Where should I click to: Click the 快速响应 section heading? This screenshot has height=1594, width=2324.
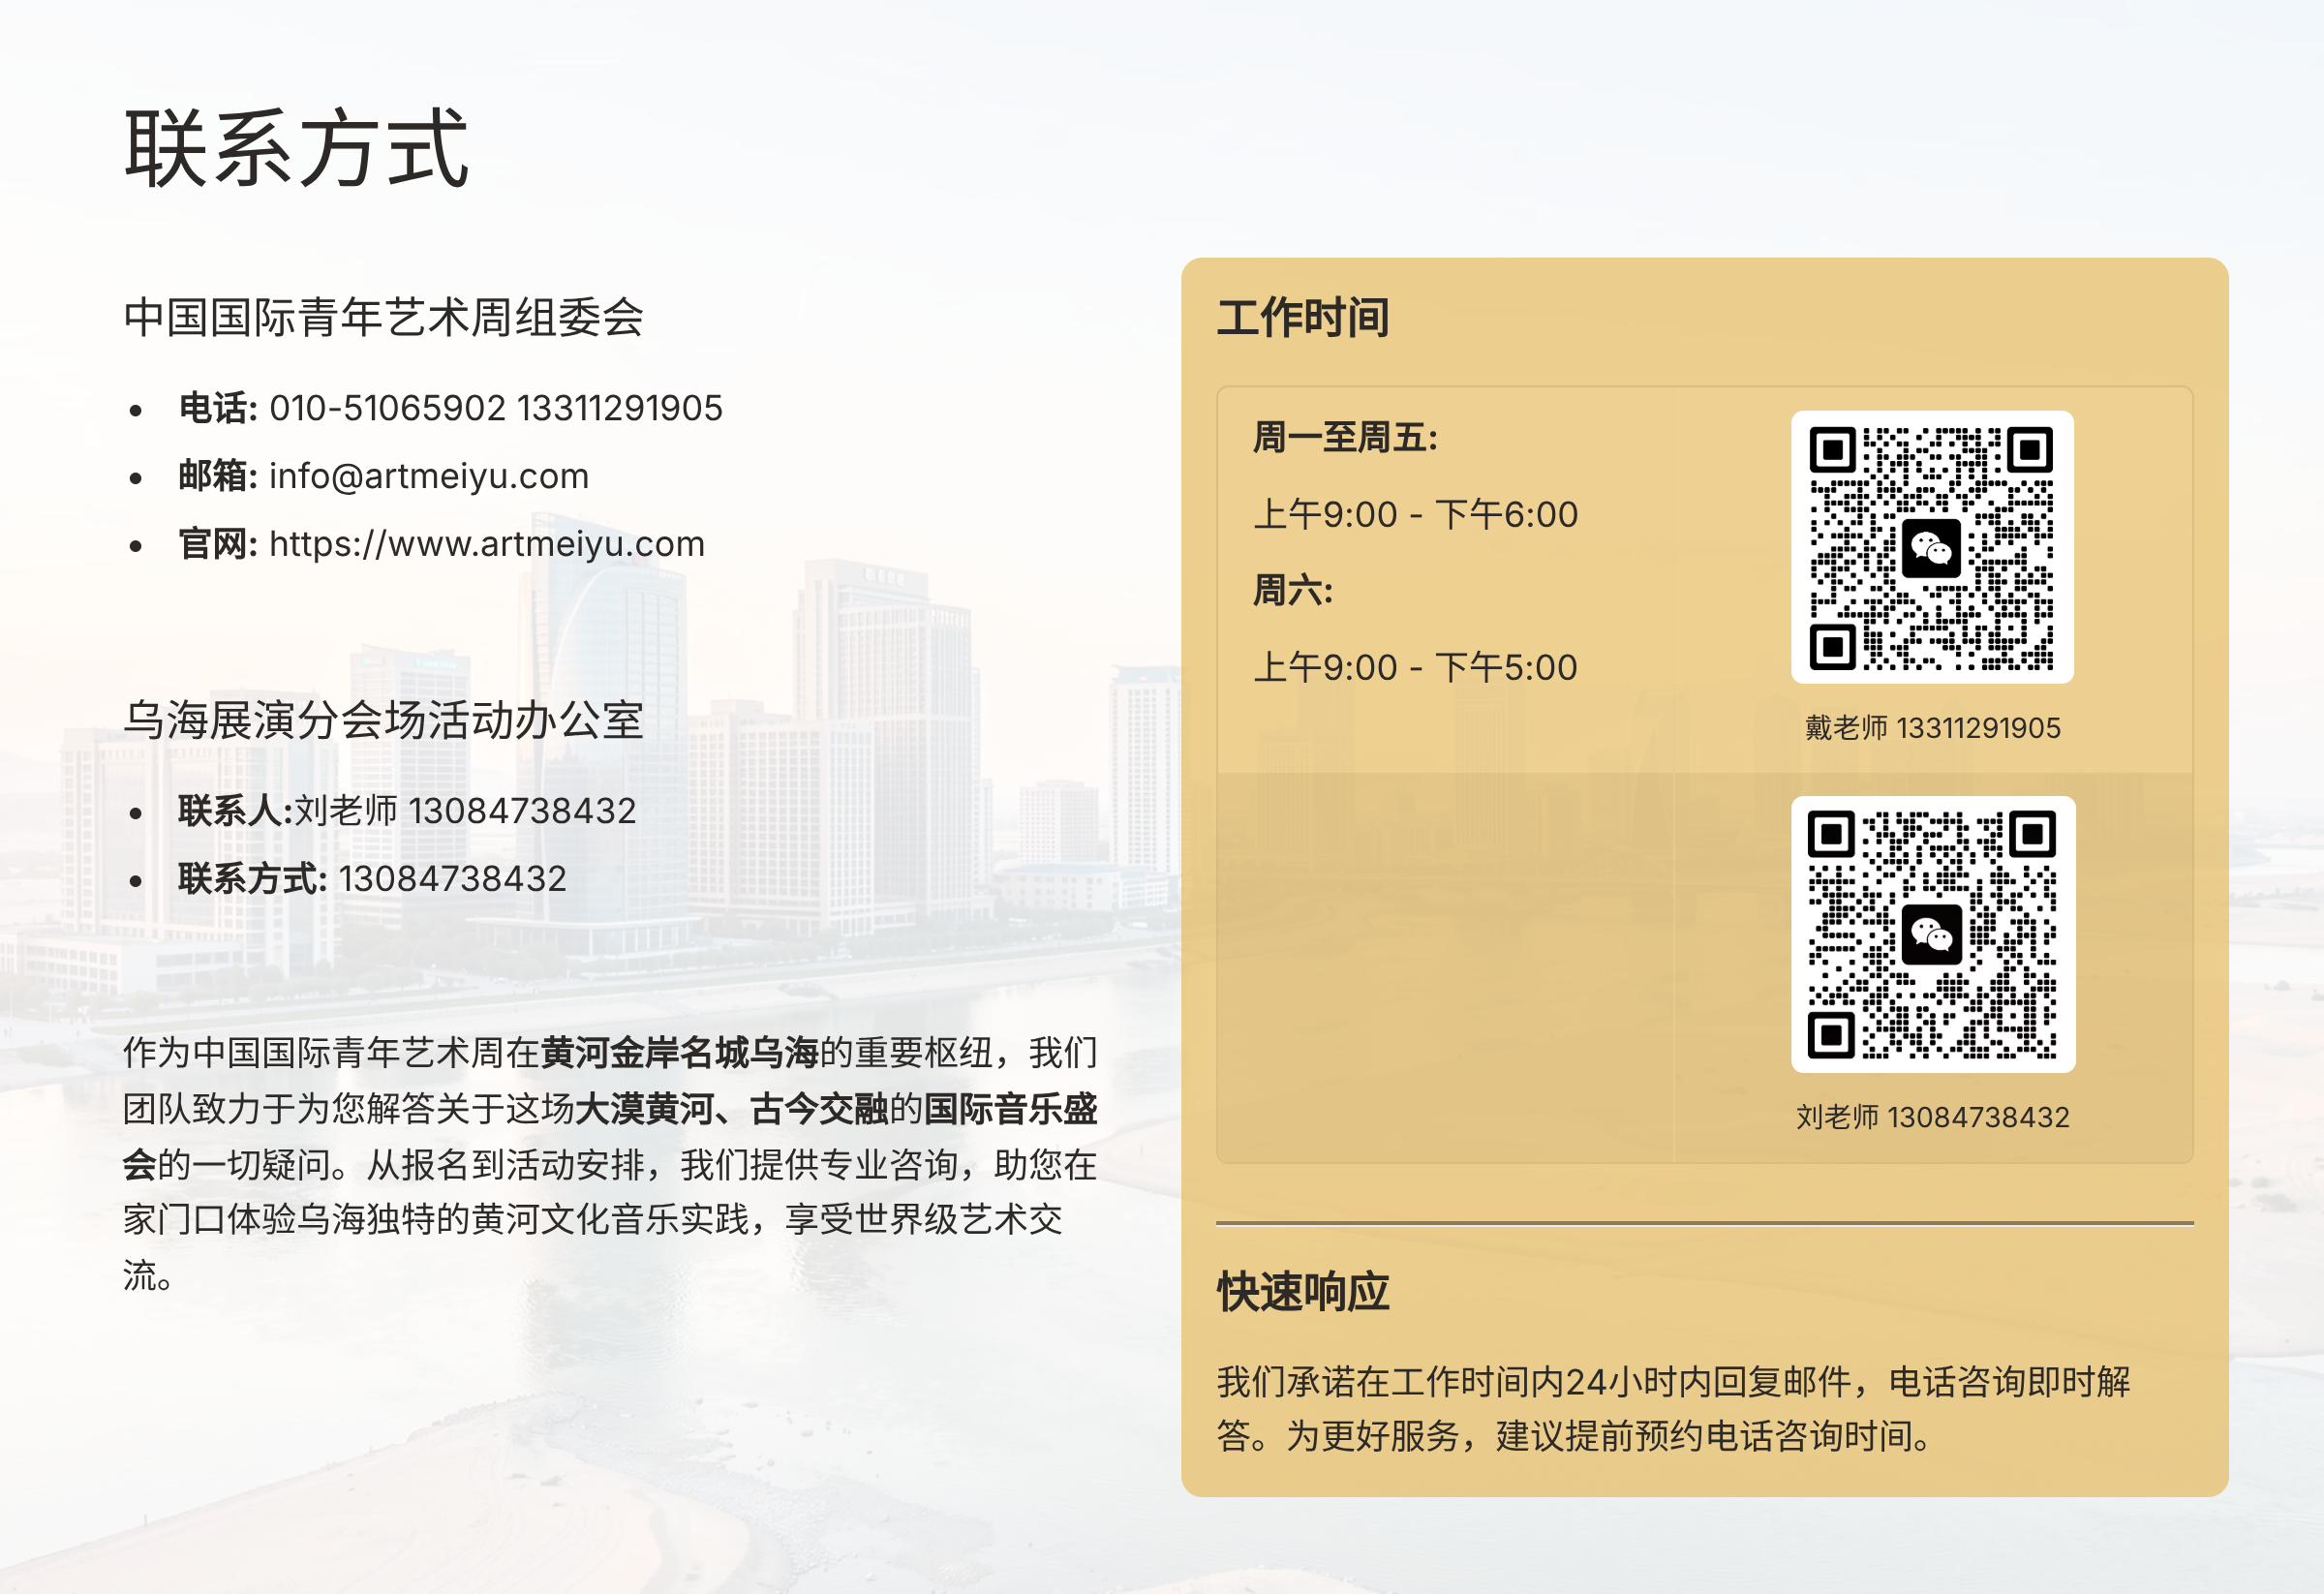pos(1302,1291)
